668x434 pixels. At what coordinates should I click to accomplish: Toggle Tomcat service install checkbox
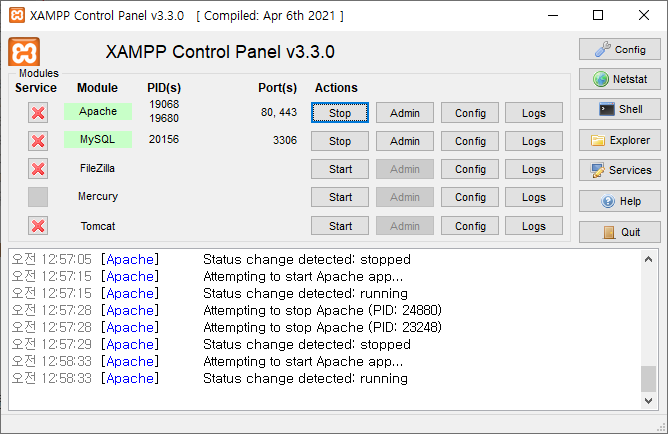click(38, 226)
